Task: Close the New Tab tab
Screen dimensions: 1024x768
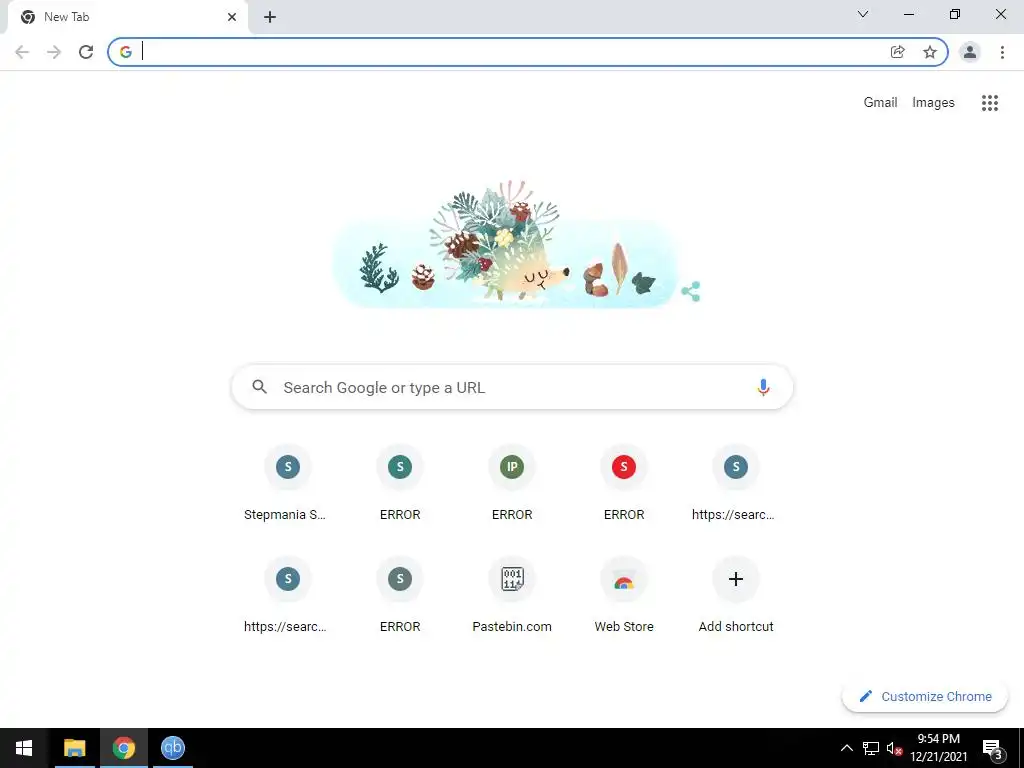Action: [232, 17]
